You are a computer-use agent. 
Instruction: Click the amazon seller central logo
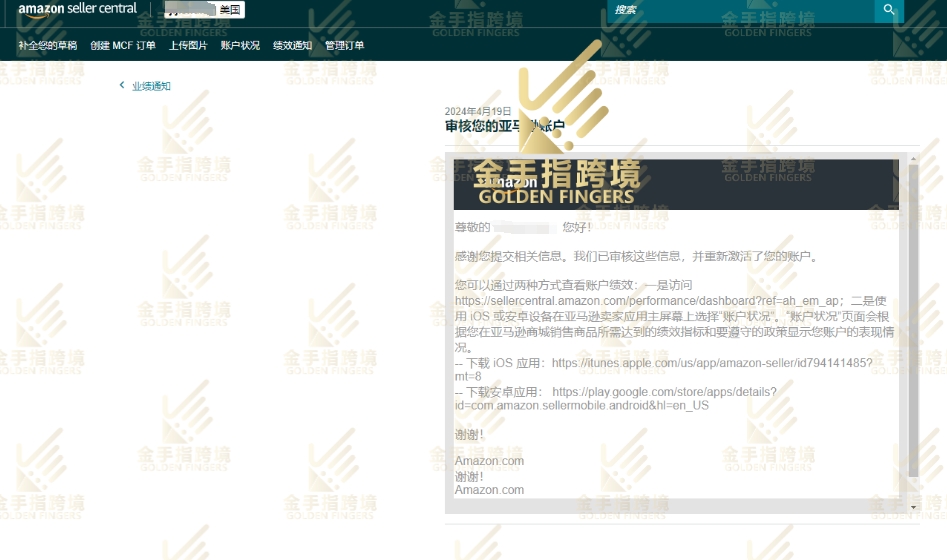coord(77,10)
